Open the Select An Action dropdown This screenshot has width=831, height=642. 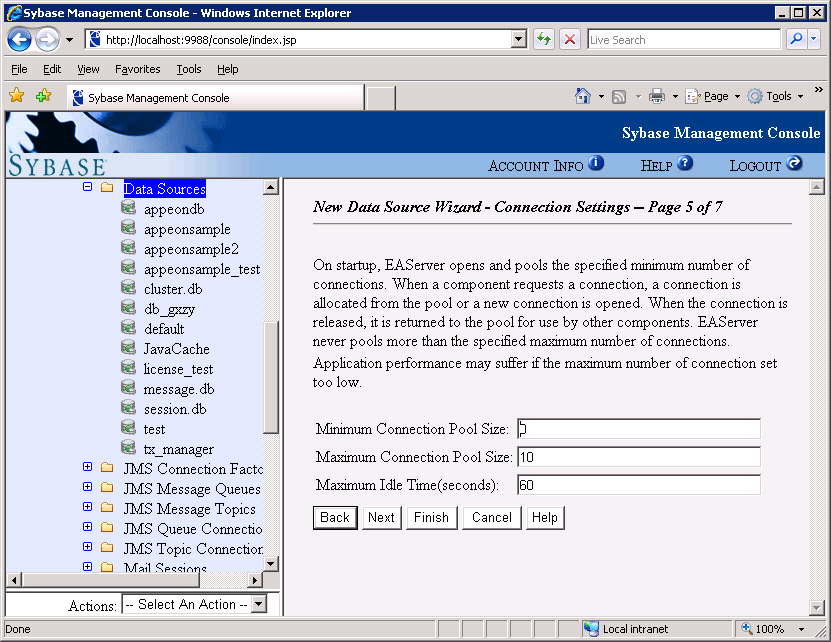coord(194,604)
